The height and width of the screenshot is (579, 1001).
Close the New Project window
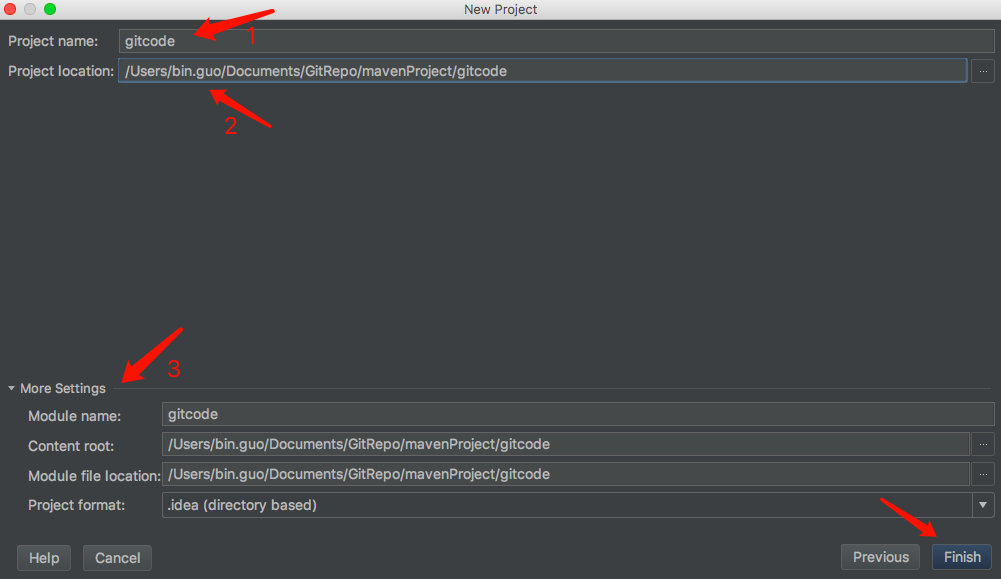10,9
